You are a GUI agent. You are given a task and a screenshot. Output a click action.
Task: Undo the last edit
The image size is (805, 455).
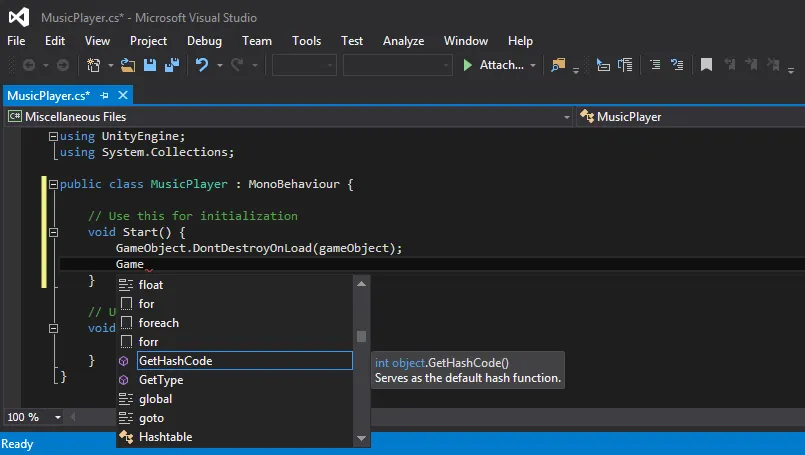[x=202, y=65]
